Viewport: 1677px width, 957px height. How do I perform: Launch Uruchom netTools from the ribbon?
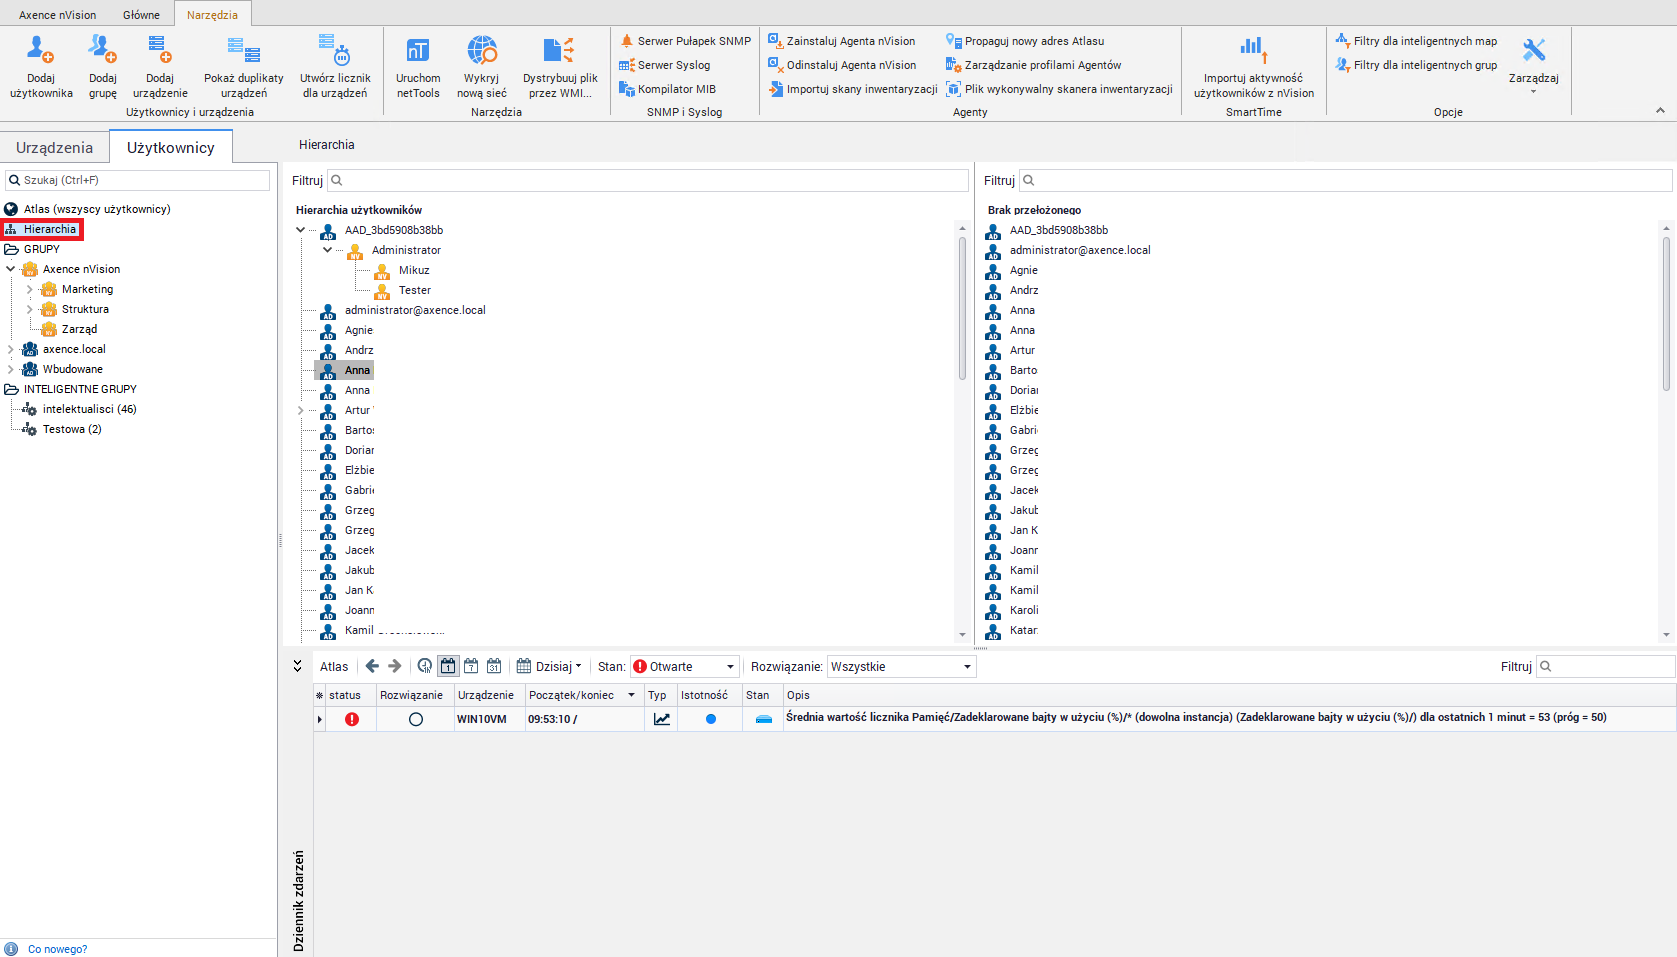pos(417,50)
